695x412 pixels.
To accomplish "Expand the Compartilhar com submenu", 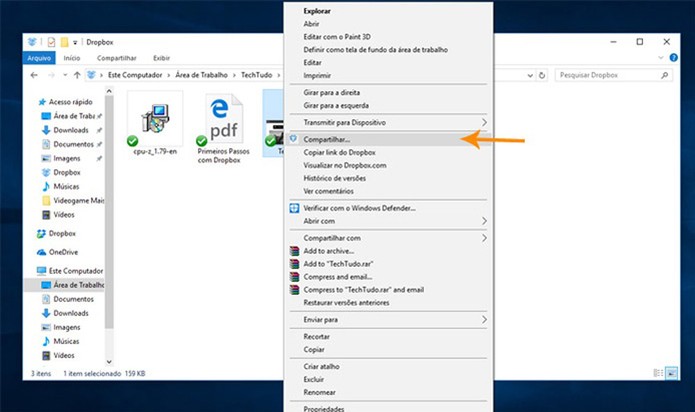I will (x=388, y=238).
